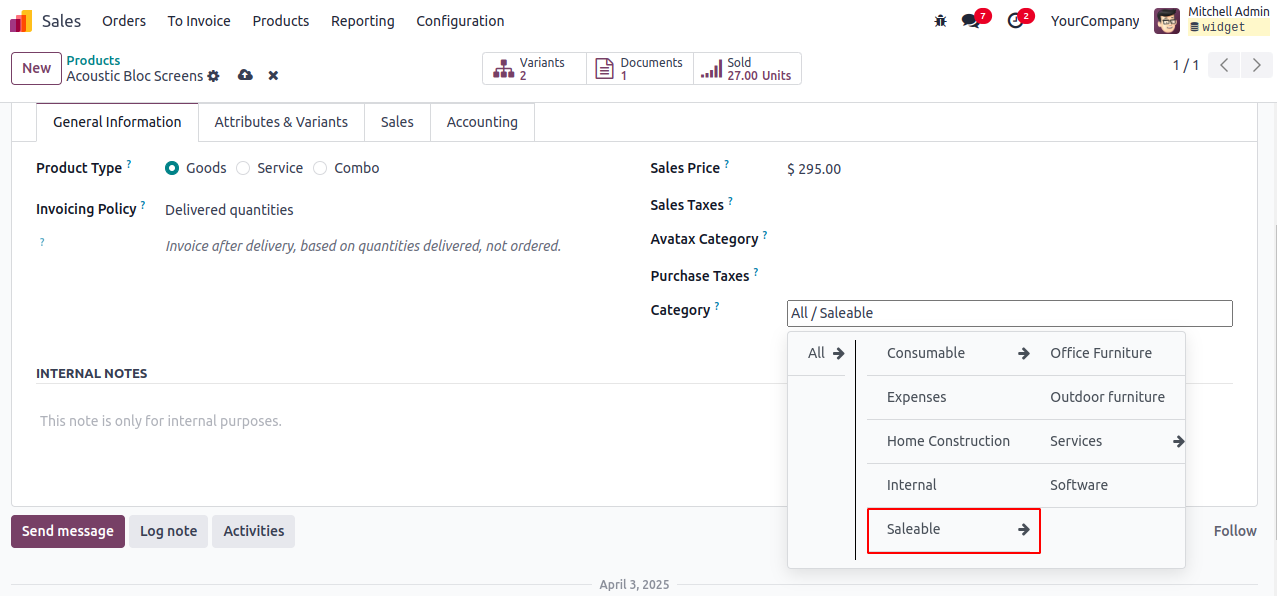This screenshot has width=1277, height=596.
Task: Expand the Consumable category arrow
Action: point(1024,353)
